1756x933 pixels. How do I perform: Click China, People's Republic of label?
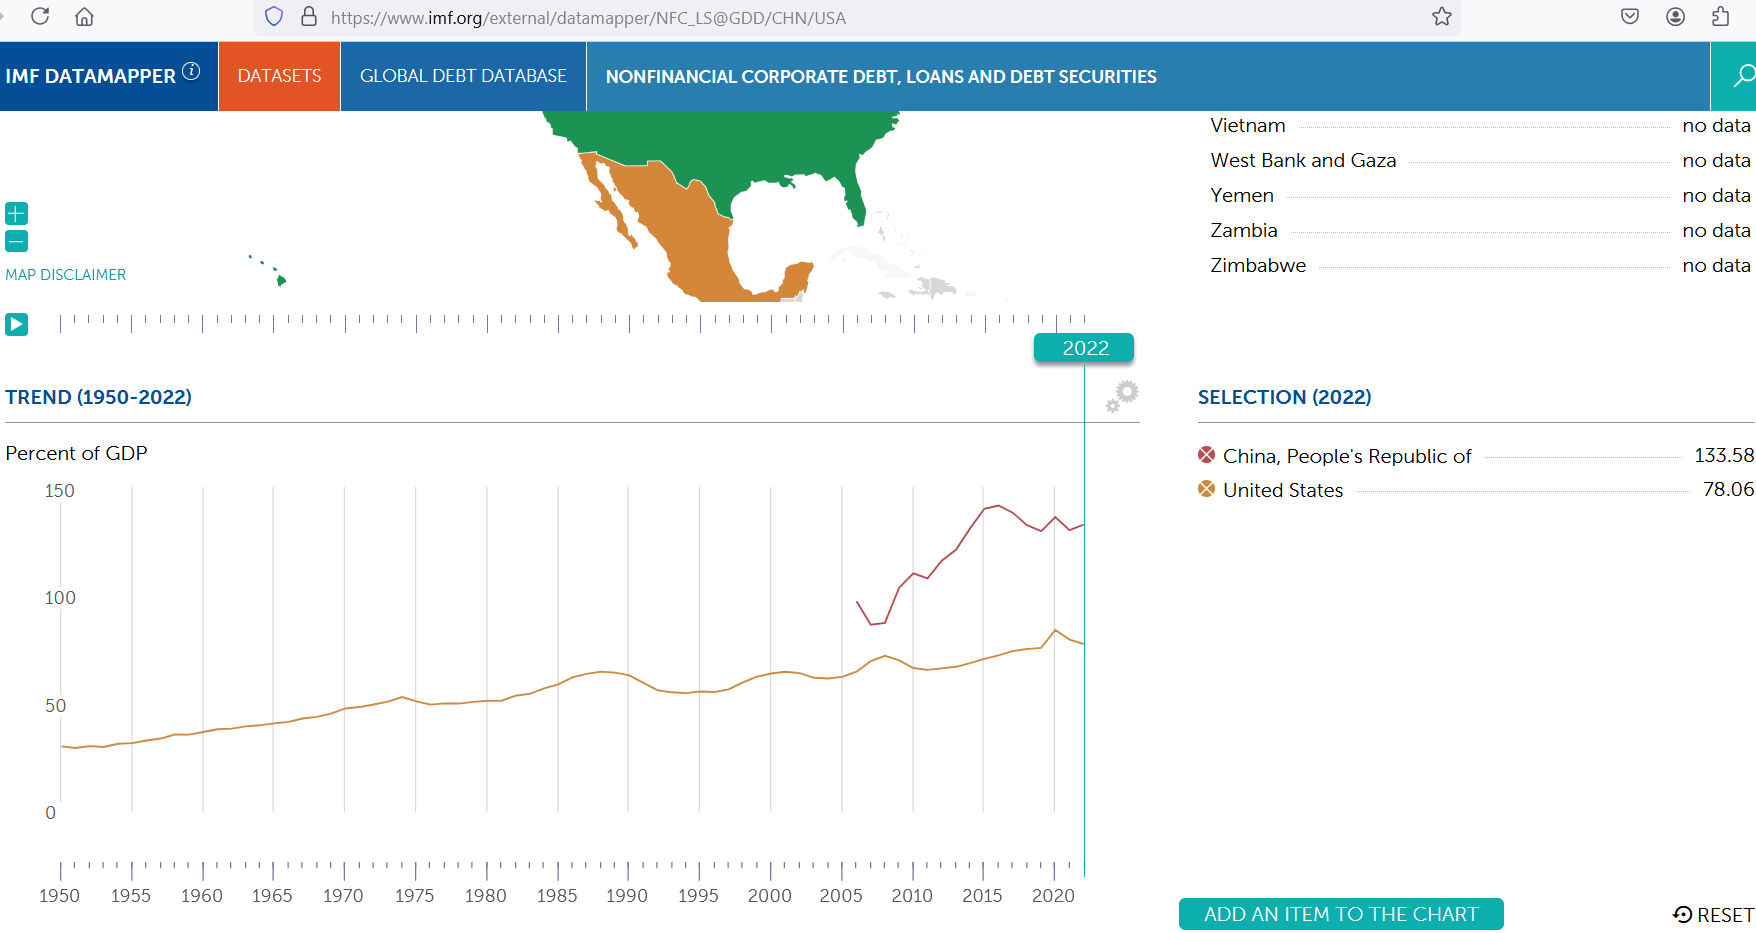coord(1347,456)
